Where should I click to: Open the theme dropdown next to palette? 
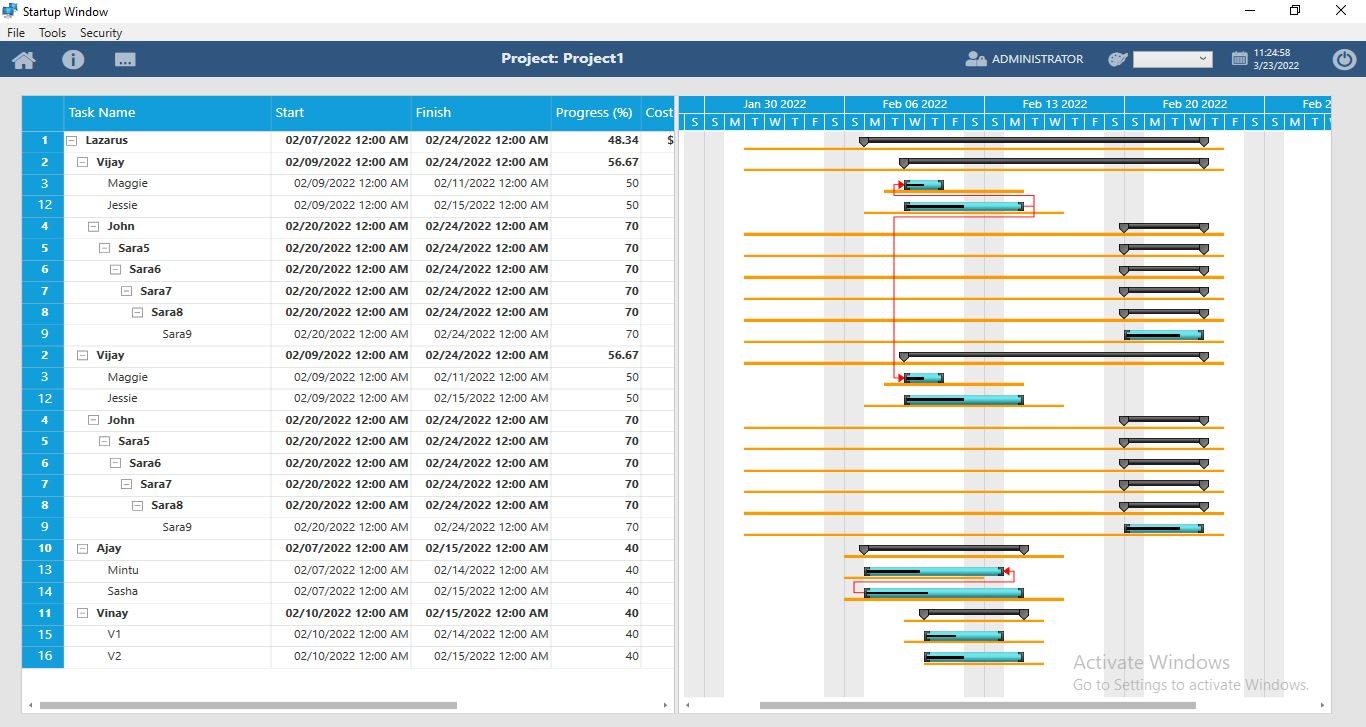point(1172,59)
